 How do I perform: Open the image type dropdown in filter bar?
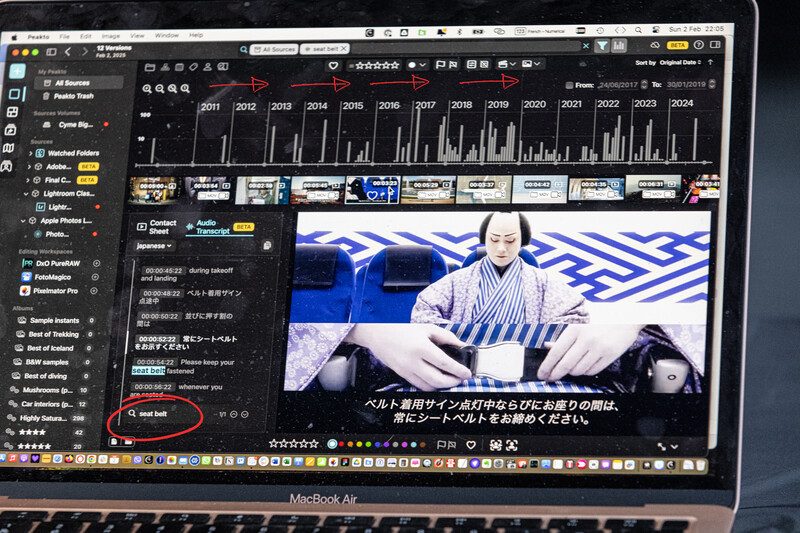point(531,63)
